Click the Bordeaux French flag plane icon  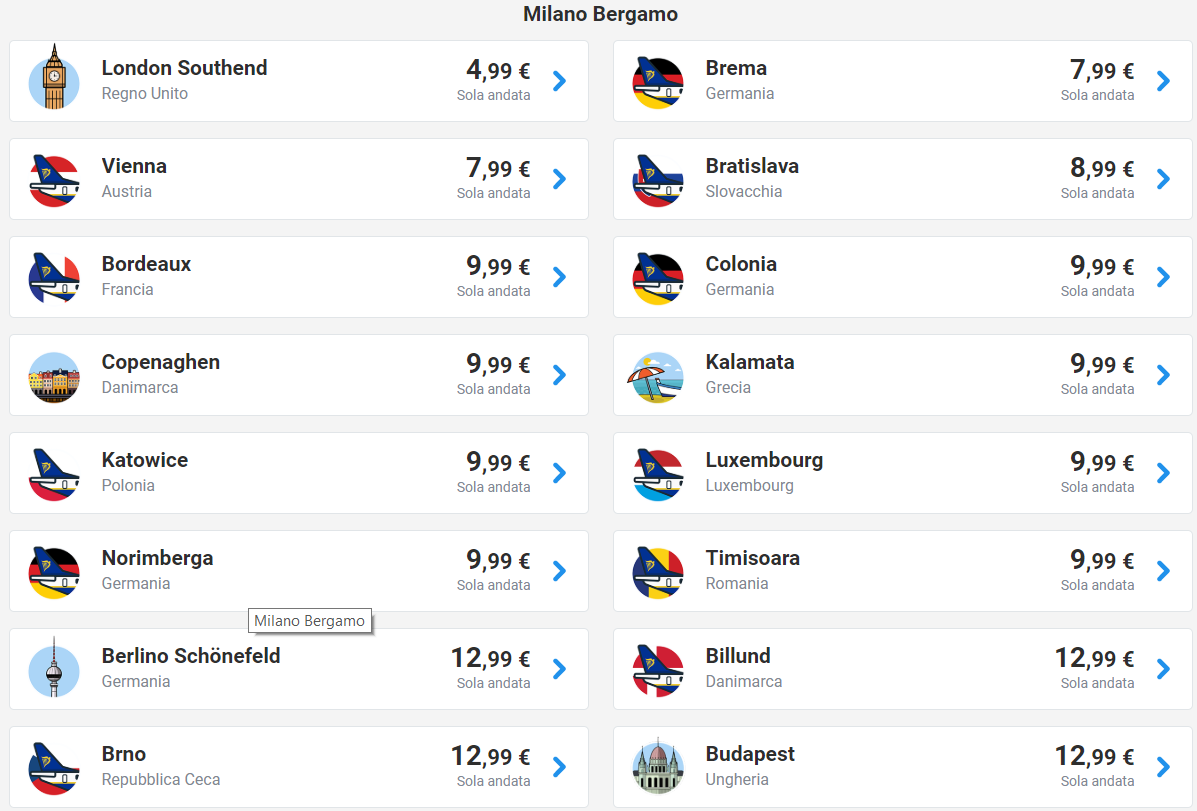coord(54,278)
